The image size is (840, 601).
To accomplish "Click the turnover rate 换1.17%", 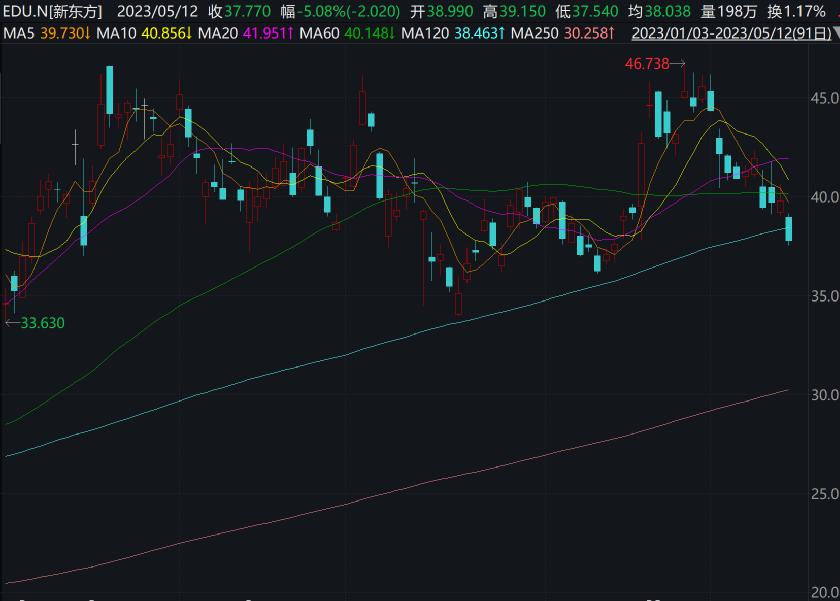I will click(x=796, y=11).
